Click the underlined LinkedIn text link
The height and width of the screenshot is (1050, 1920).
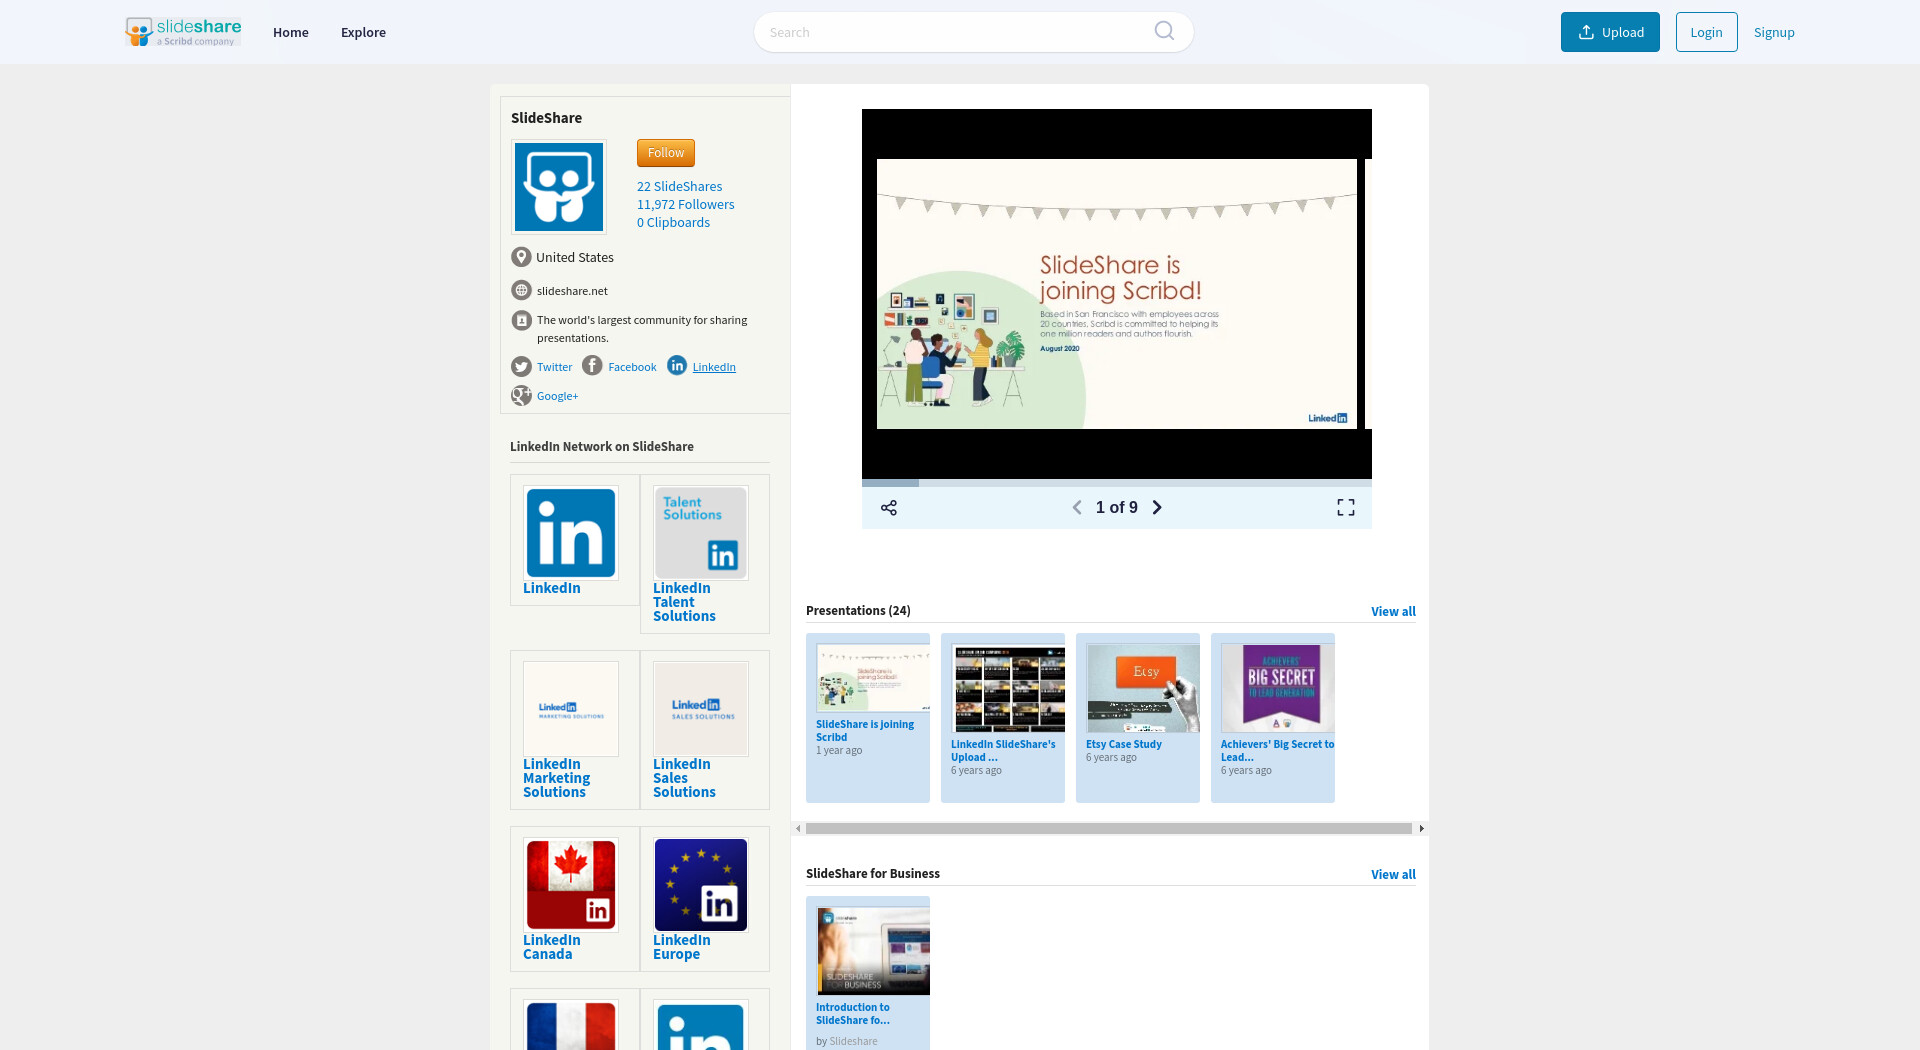[x=714, y=367]
